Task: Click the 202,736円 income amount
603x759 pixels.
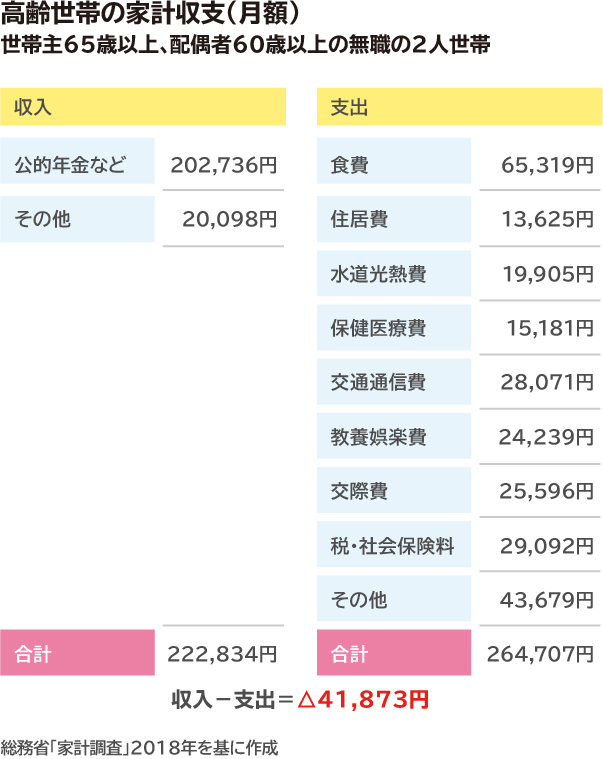Action: pyautogui.click(x=224, y=165)
